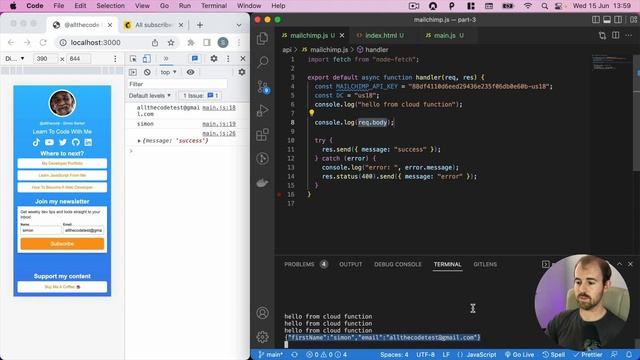This screenshot has width=640, height=360.
Task: Open console settings gear
Action: tap(242, 72)
